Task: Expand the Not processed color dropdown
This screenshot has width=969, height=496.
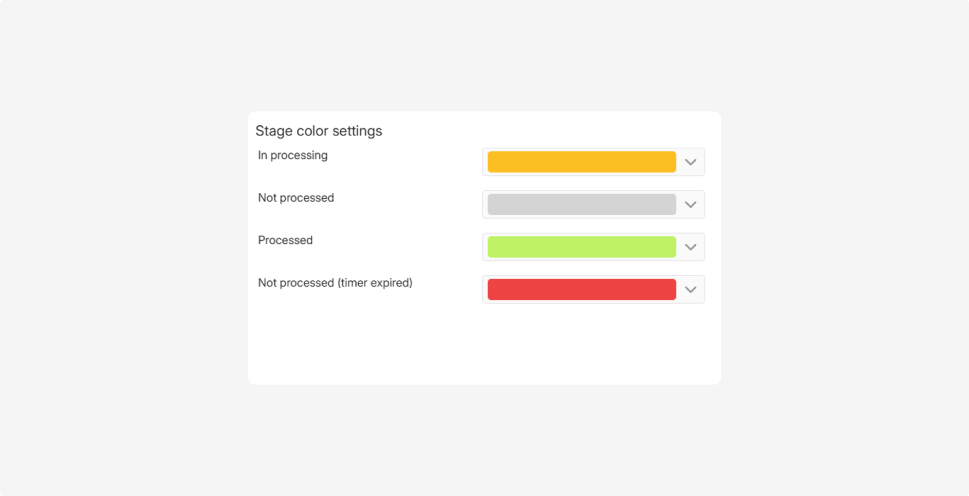Action: tap(593, 205)
